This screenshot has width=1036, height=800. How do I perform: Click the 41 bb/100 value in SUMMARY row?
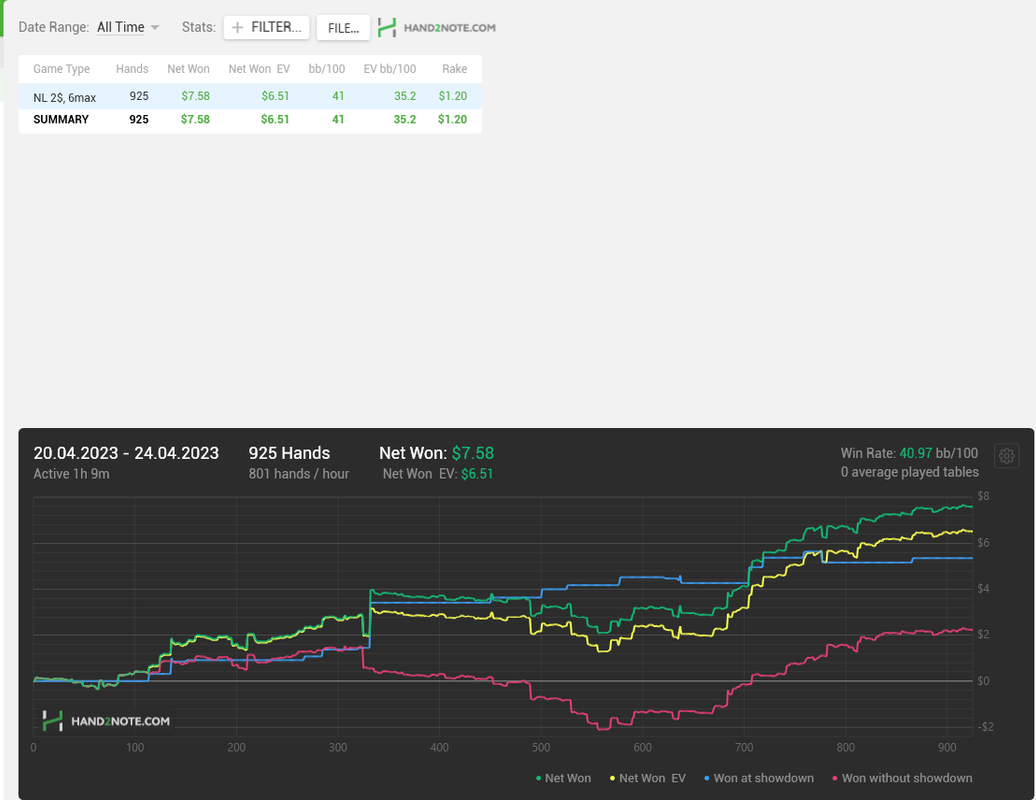tap(338, 120)
